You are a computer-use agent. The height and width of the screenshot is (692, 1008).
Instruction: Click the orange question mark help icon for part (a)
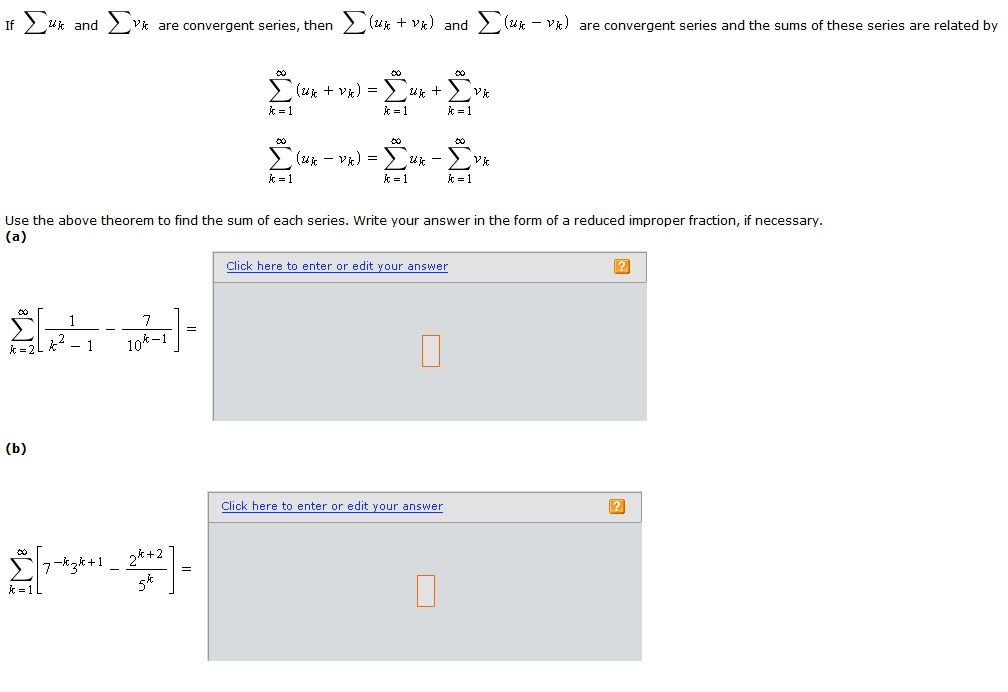621,266
